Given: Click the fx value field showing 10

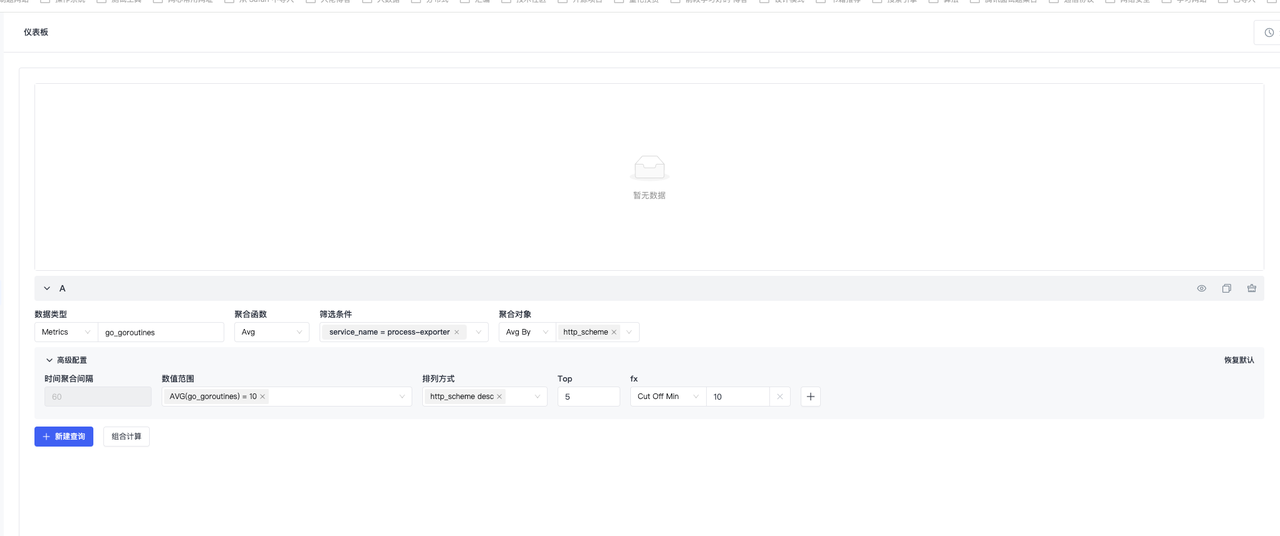Looking at the screenshot, I should click(738, 397).
